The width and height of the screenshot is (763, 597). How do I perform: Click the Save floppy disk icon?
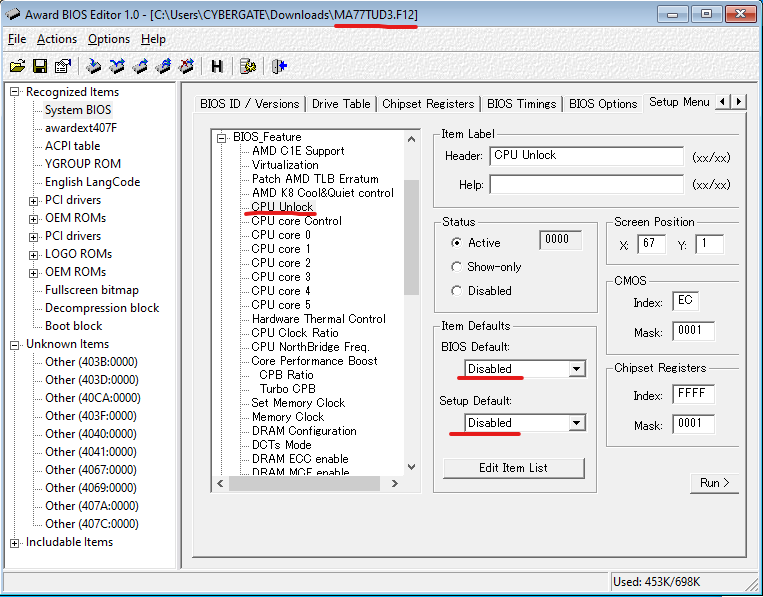(40, 66)
